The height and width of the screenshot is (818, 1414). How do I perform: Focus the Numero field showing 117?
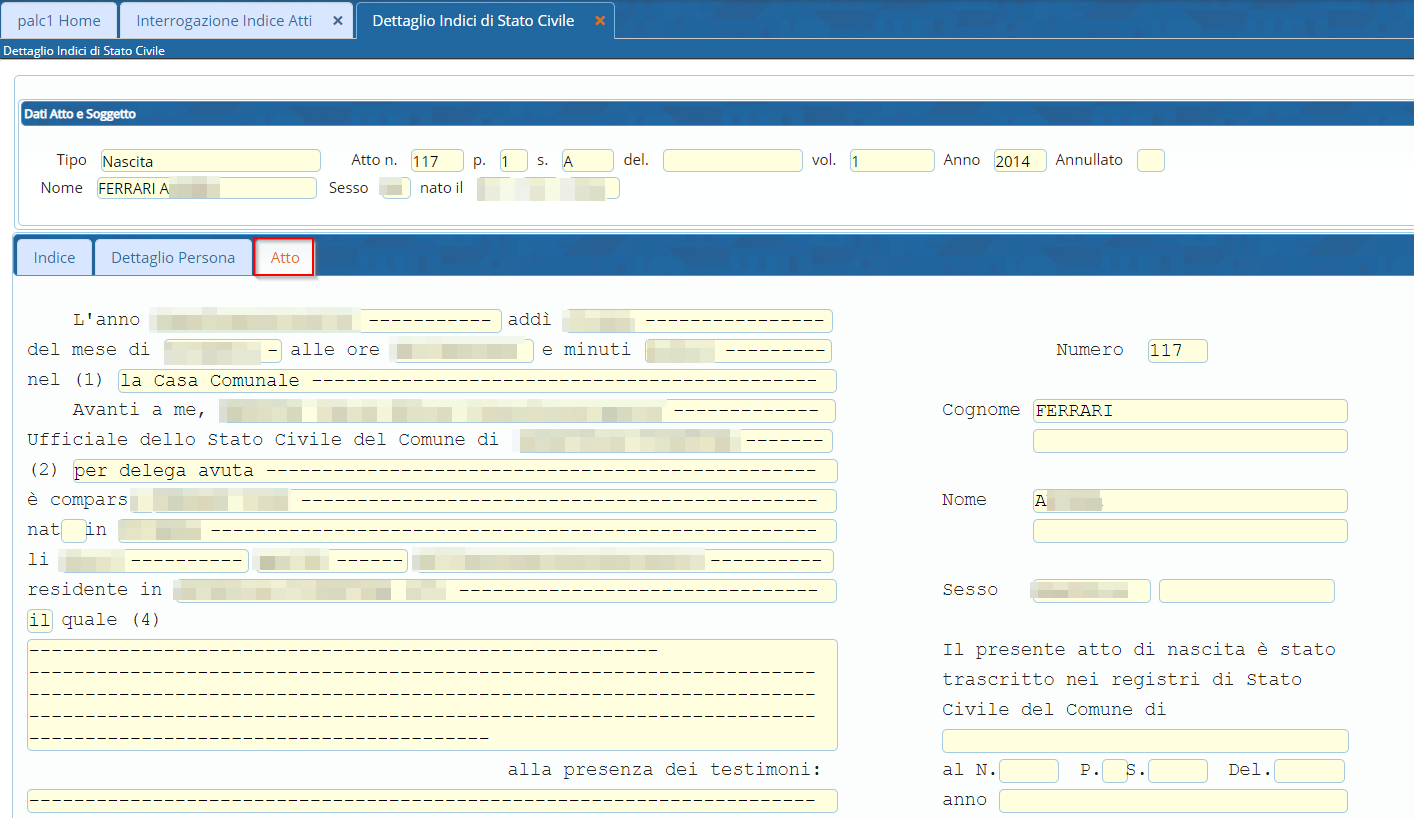(x=1177, y=351)
